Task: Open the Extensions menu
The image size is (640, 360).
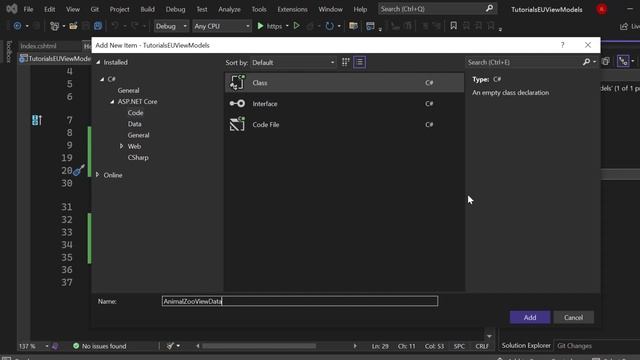Action: (x=292, y=9)
